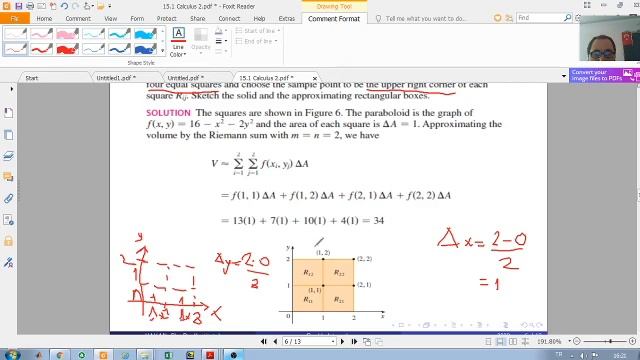Select the Comment Format tab

coord(334,18)
